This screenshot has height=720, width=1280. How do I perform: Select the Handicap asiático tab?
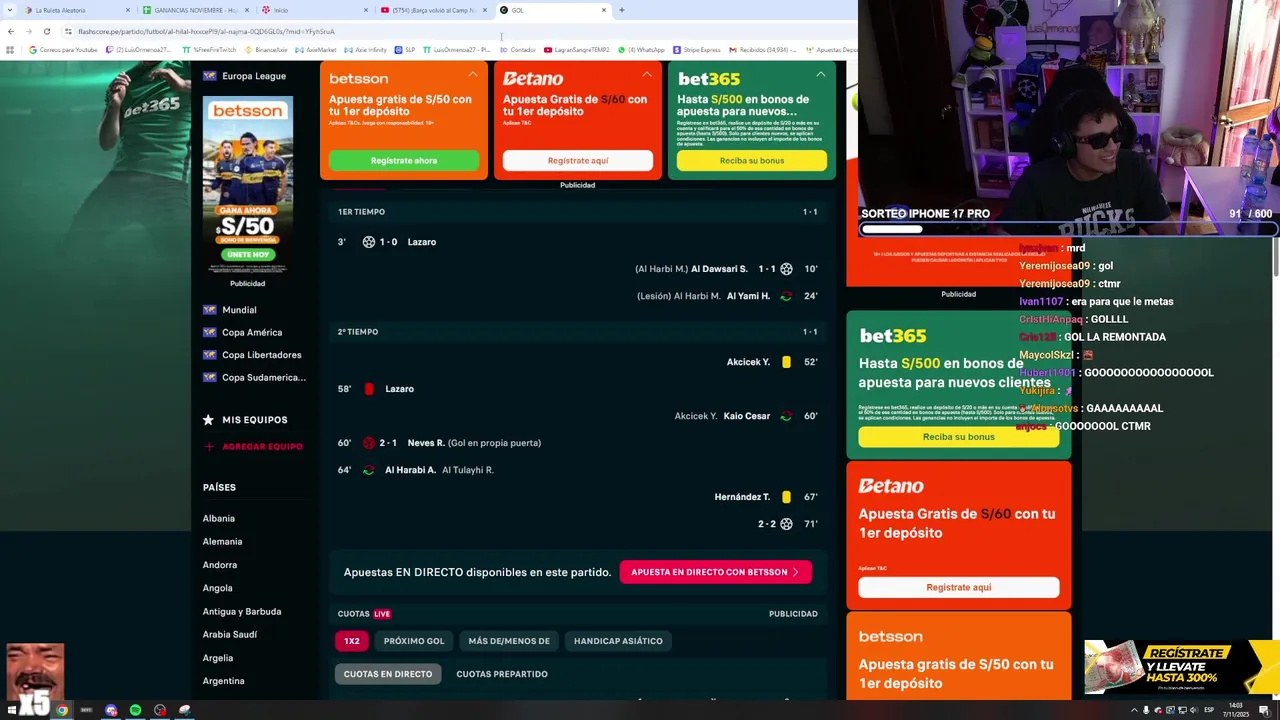[618, 641]
